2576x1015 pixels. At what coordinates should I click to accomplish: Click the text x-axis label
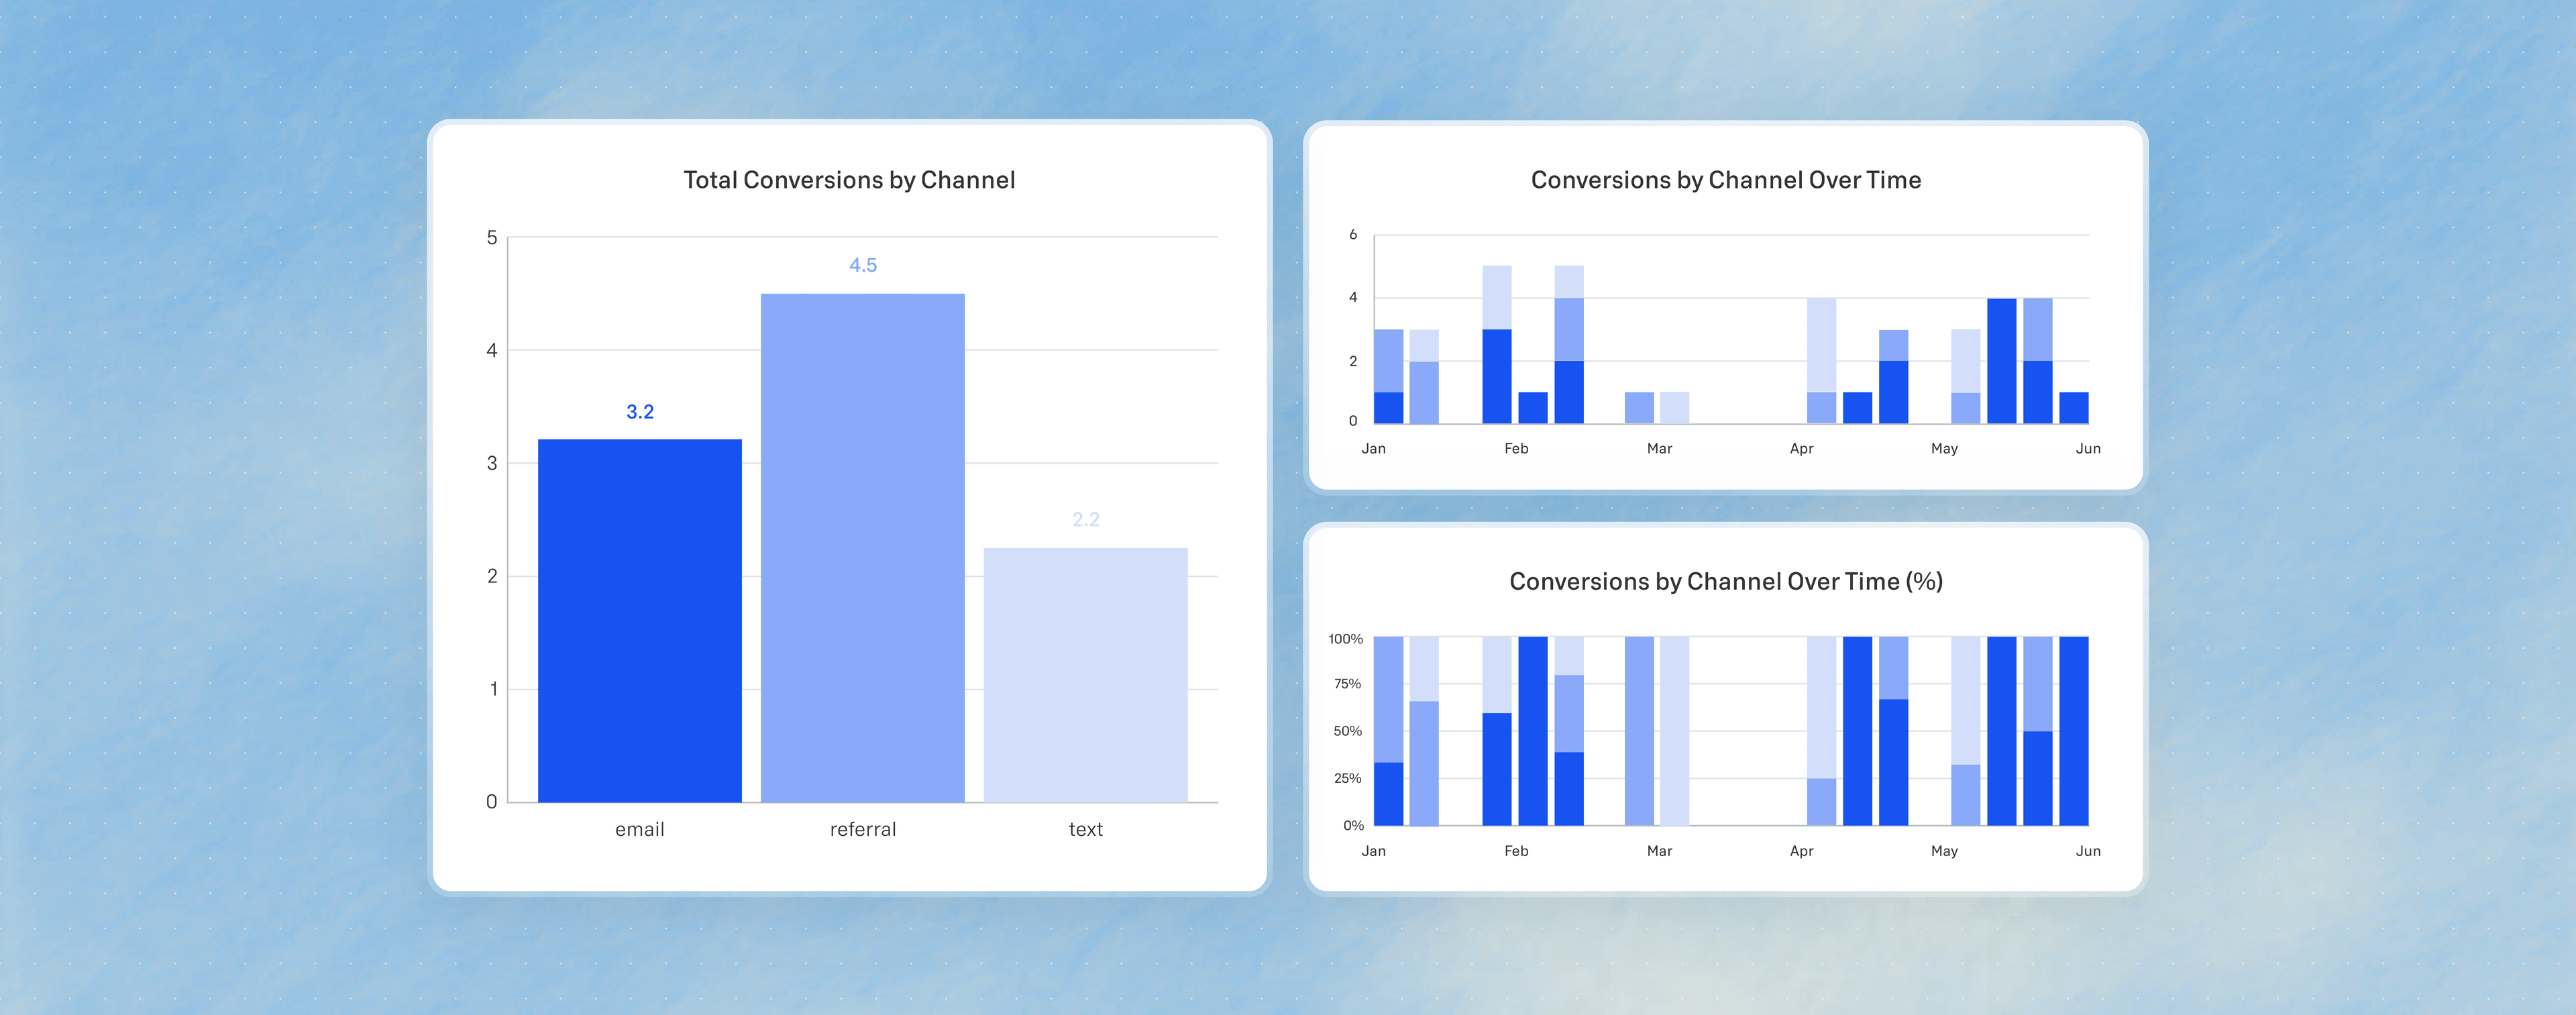1085,829
